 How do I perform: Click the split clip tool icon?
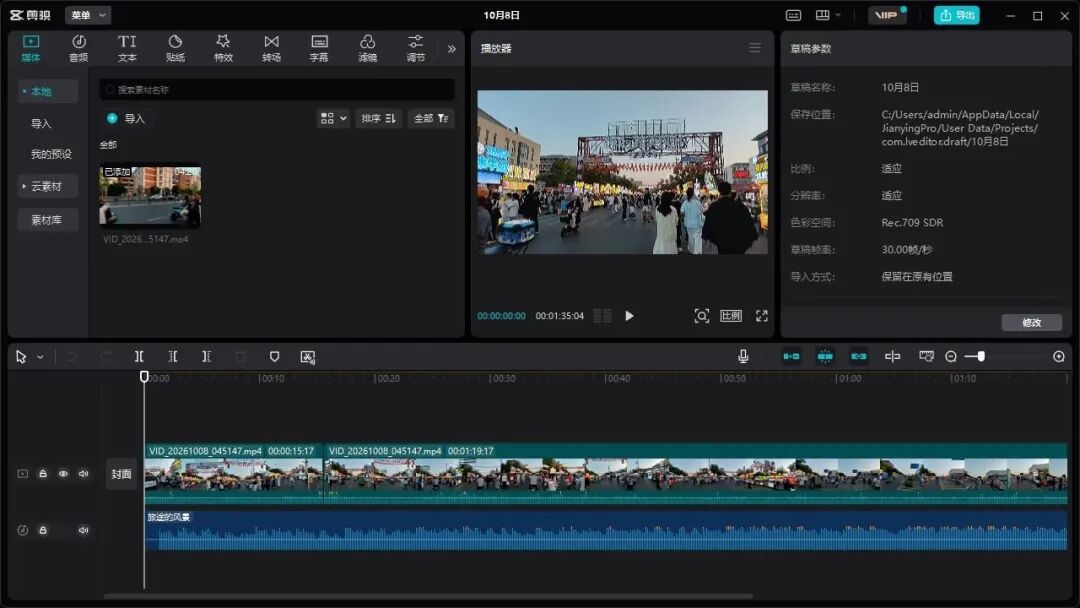coord(139,356)
